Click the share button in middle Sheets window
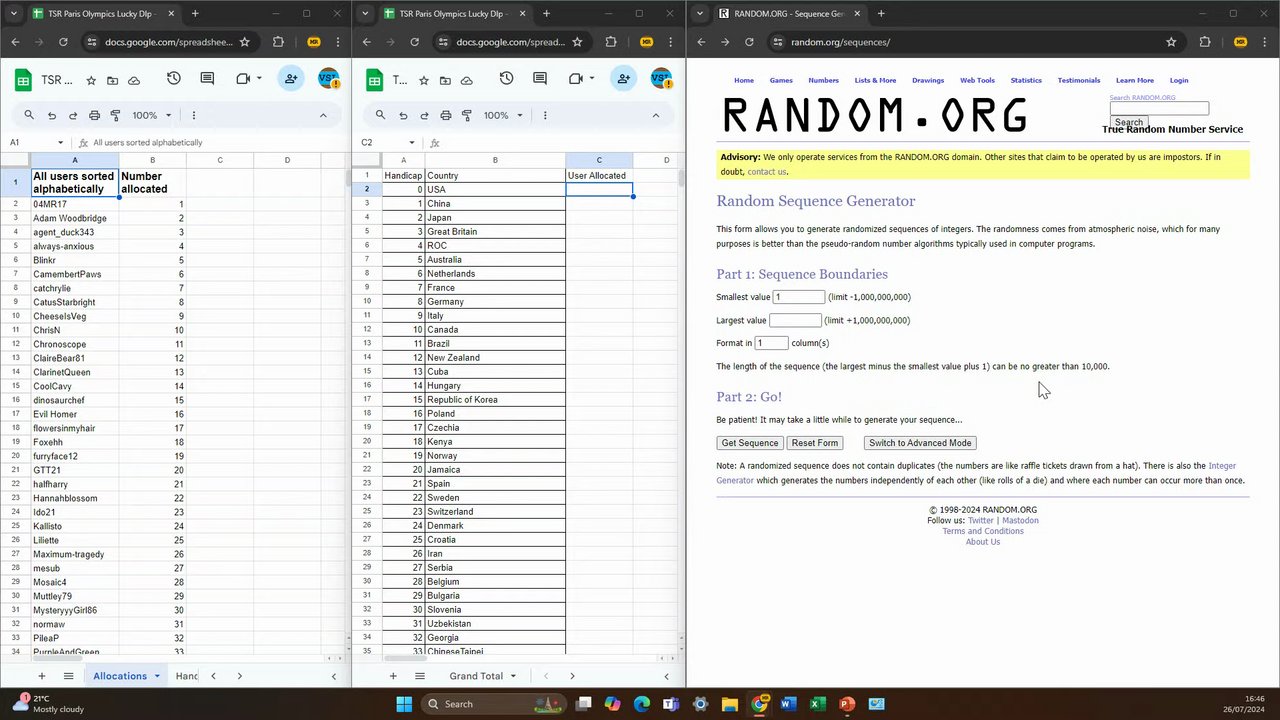 [x=623, y=79]
